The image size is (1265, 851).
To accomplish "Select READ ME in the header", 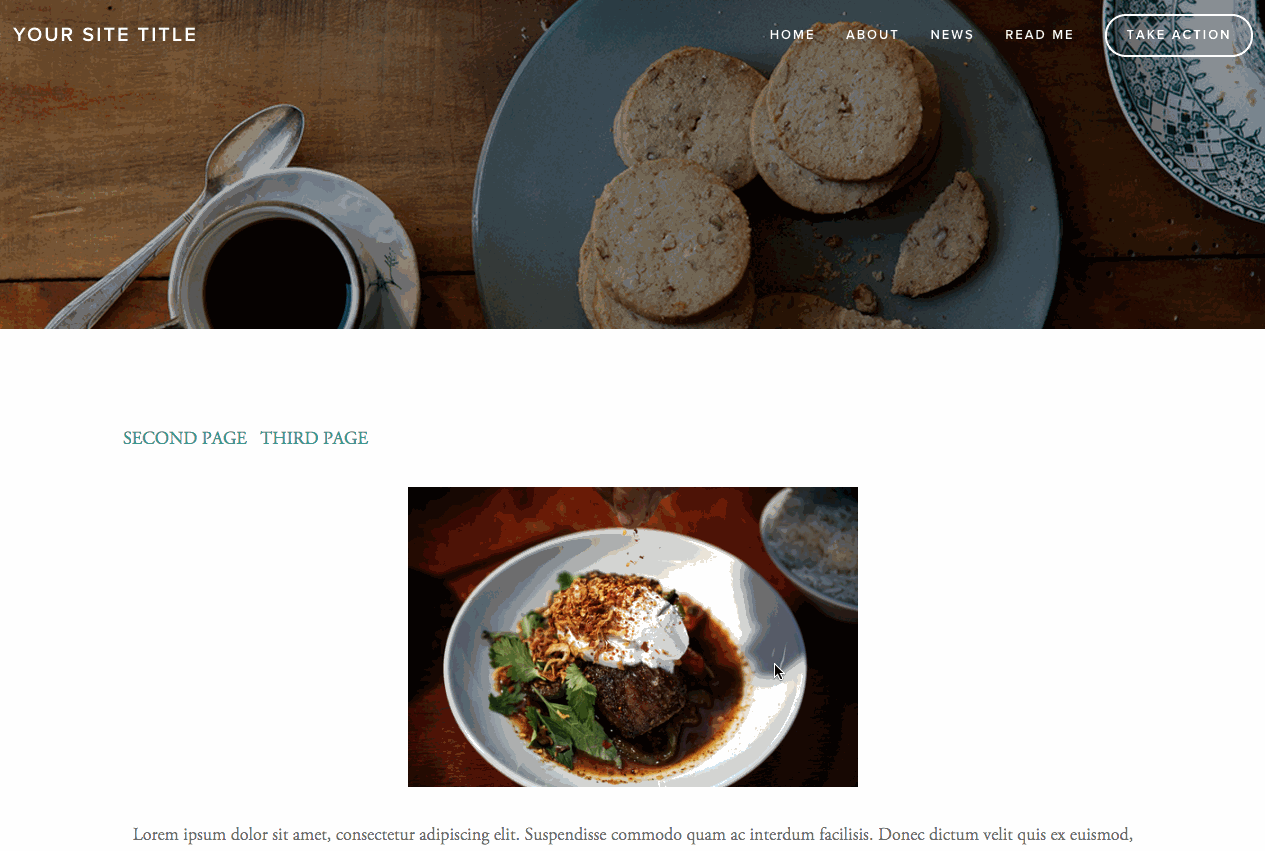I will 1039,35.
